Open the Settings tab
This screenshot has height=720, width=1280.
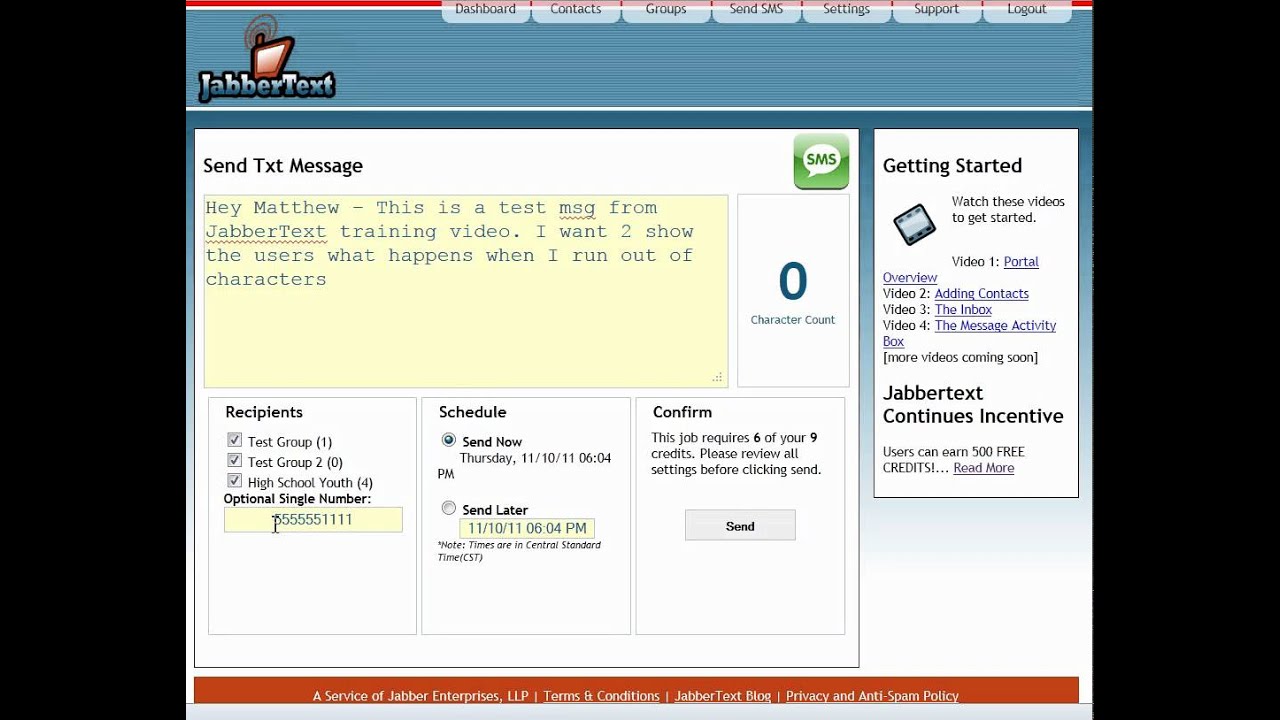click(846, 10)
